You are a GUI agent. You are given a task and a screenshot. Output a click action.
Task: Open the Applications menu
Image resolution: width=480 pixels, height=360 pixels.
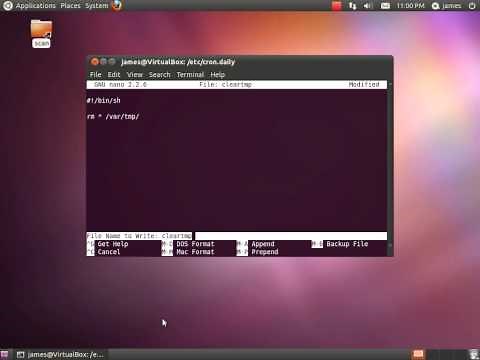coord(35,6)
